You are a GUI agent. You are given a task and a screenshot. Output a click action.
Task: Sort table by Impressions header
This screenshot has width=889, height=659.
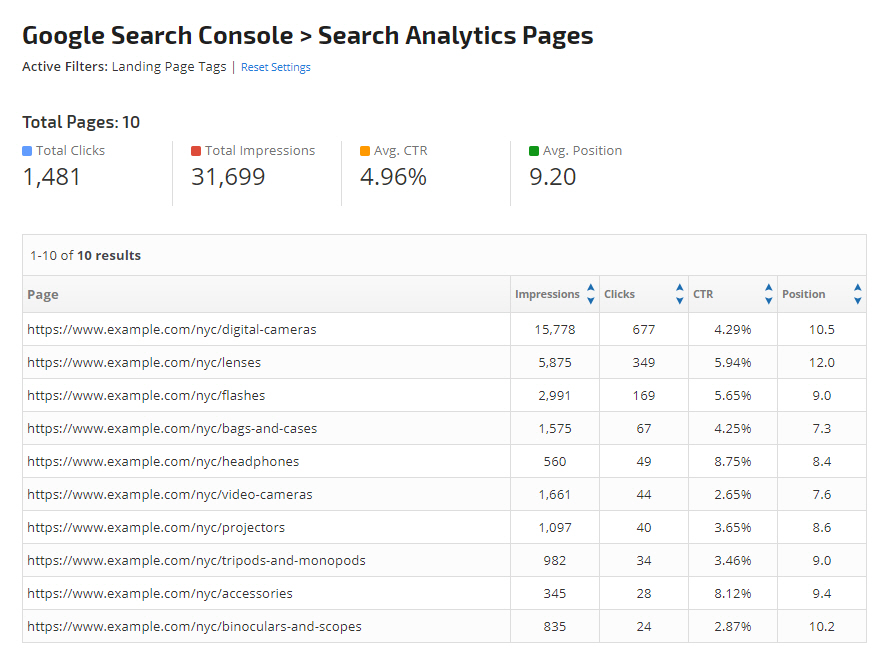[x=547, y=294]
